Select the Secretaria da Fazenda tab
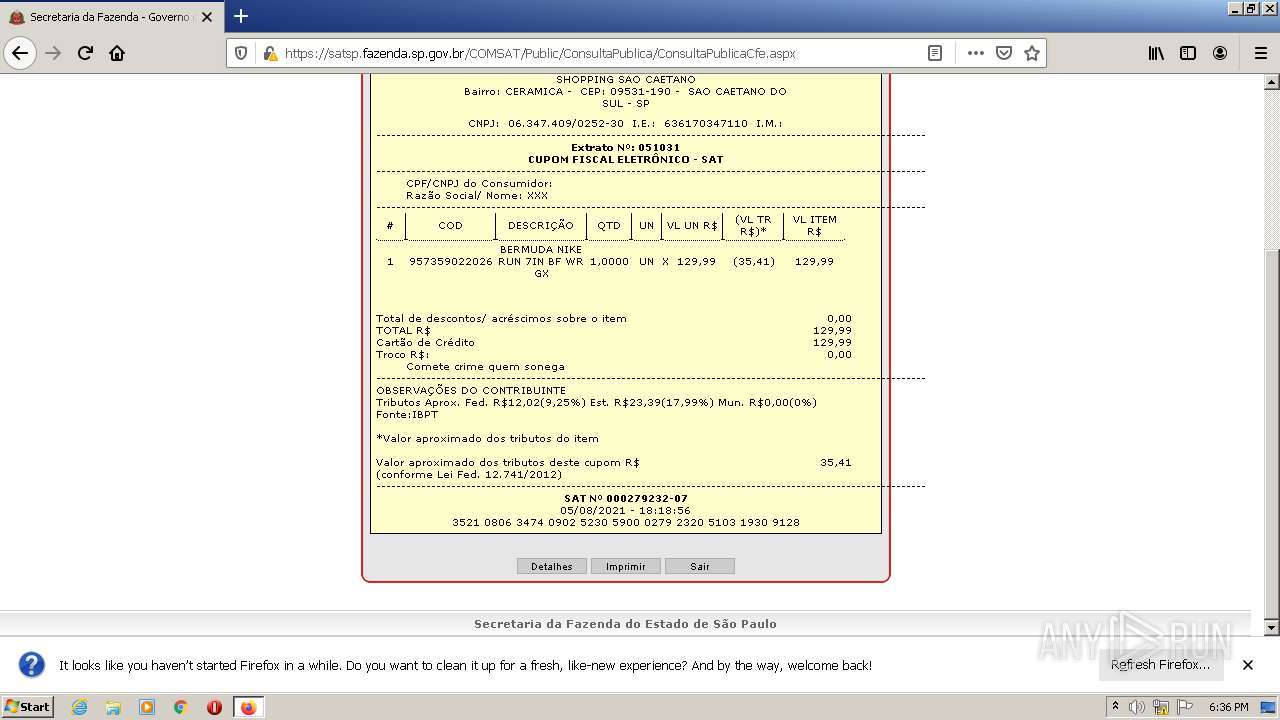This screenshot has width=1280, height=720. [x=112, y=17]
